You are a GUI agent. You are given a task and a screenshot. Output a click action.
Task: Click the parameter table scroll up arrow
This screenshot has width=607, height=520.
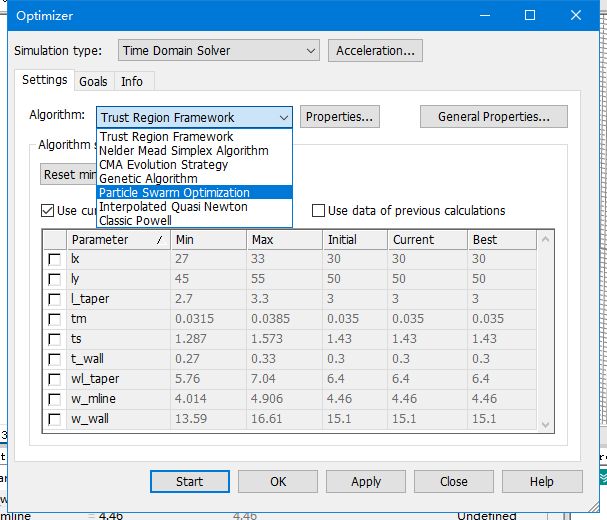(545, 239)
